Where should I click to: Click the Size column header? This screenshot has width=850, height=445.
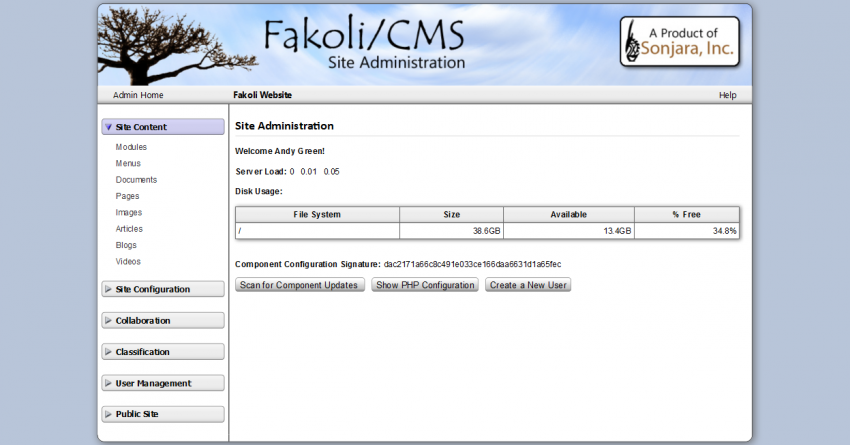click(452, 215)
